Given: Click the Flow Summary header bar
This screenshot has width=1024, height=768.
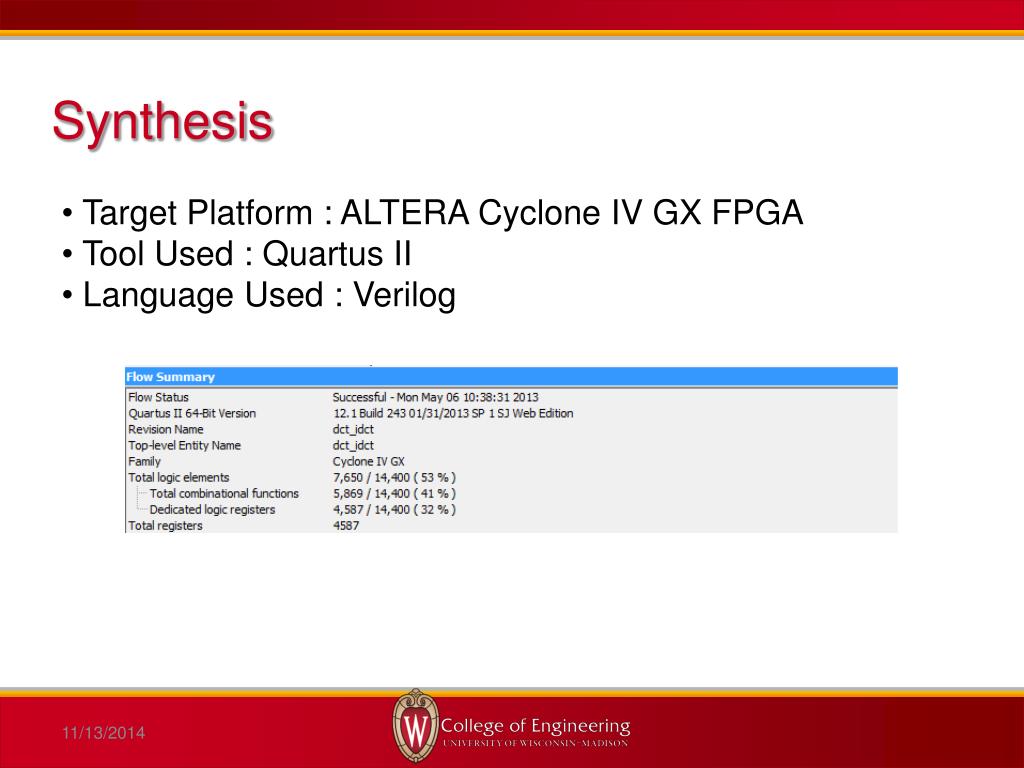Looking at the screenshot, I should point(511,377).
